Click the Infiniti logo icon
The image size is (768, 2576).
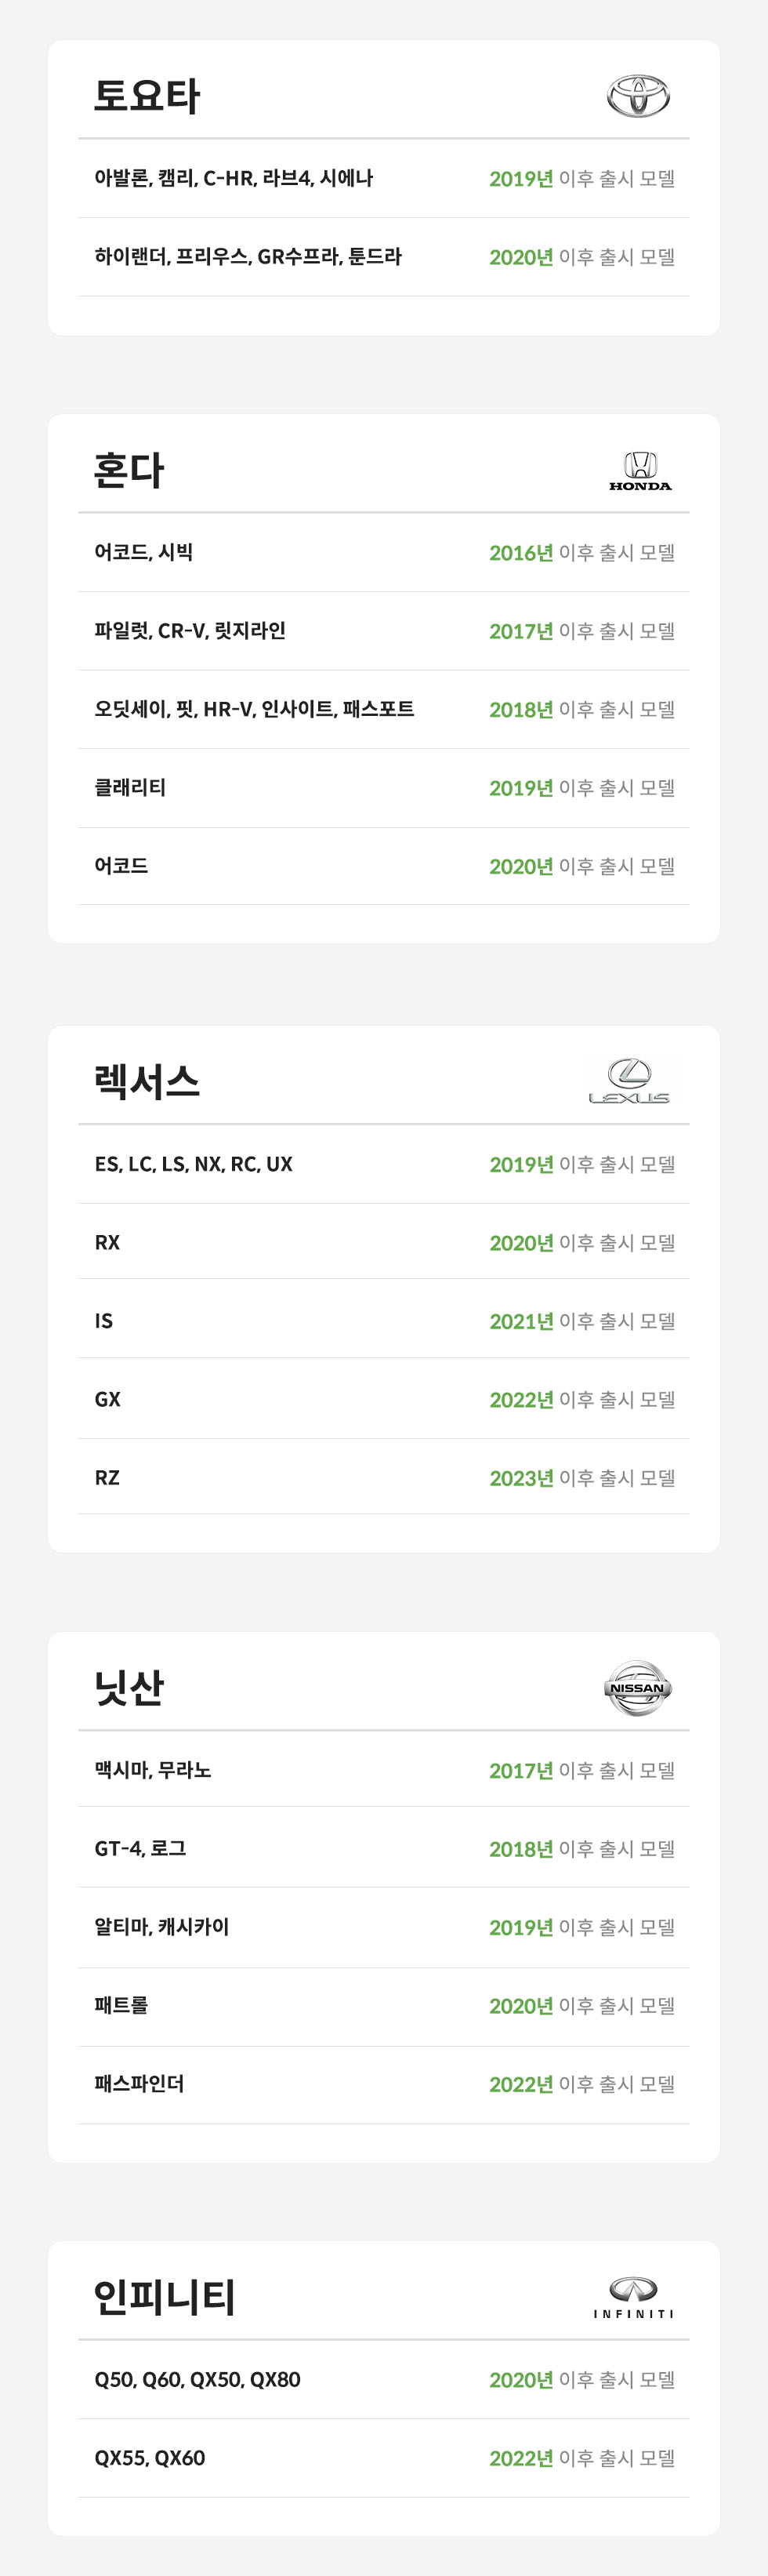pos(634,2297)
